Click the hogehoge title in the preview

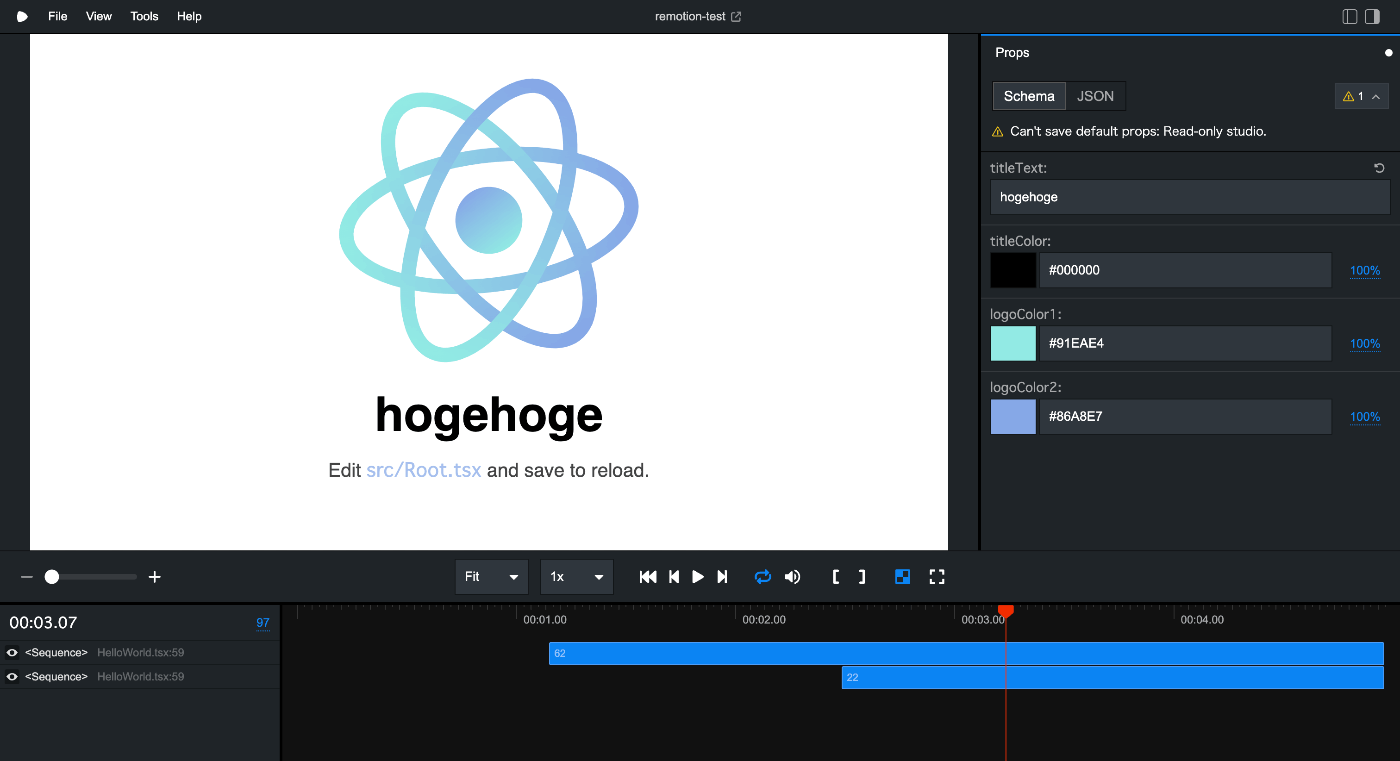click(x=489, y=414)
